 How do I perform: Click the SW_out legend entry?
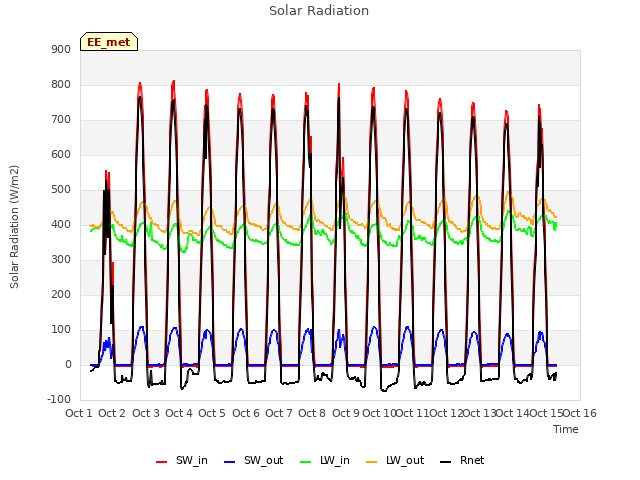coord(253,460)
